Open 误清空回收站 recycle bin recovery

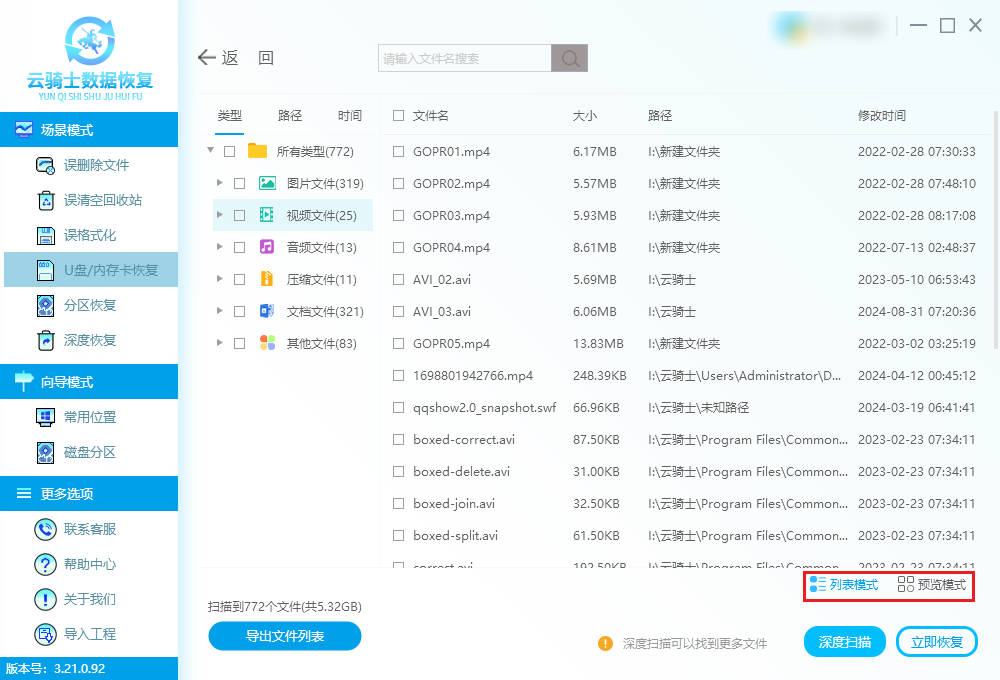(45, 201)
